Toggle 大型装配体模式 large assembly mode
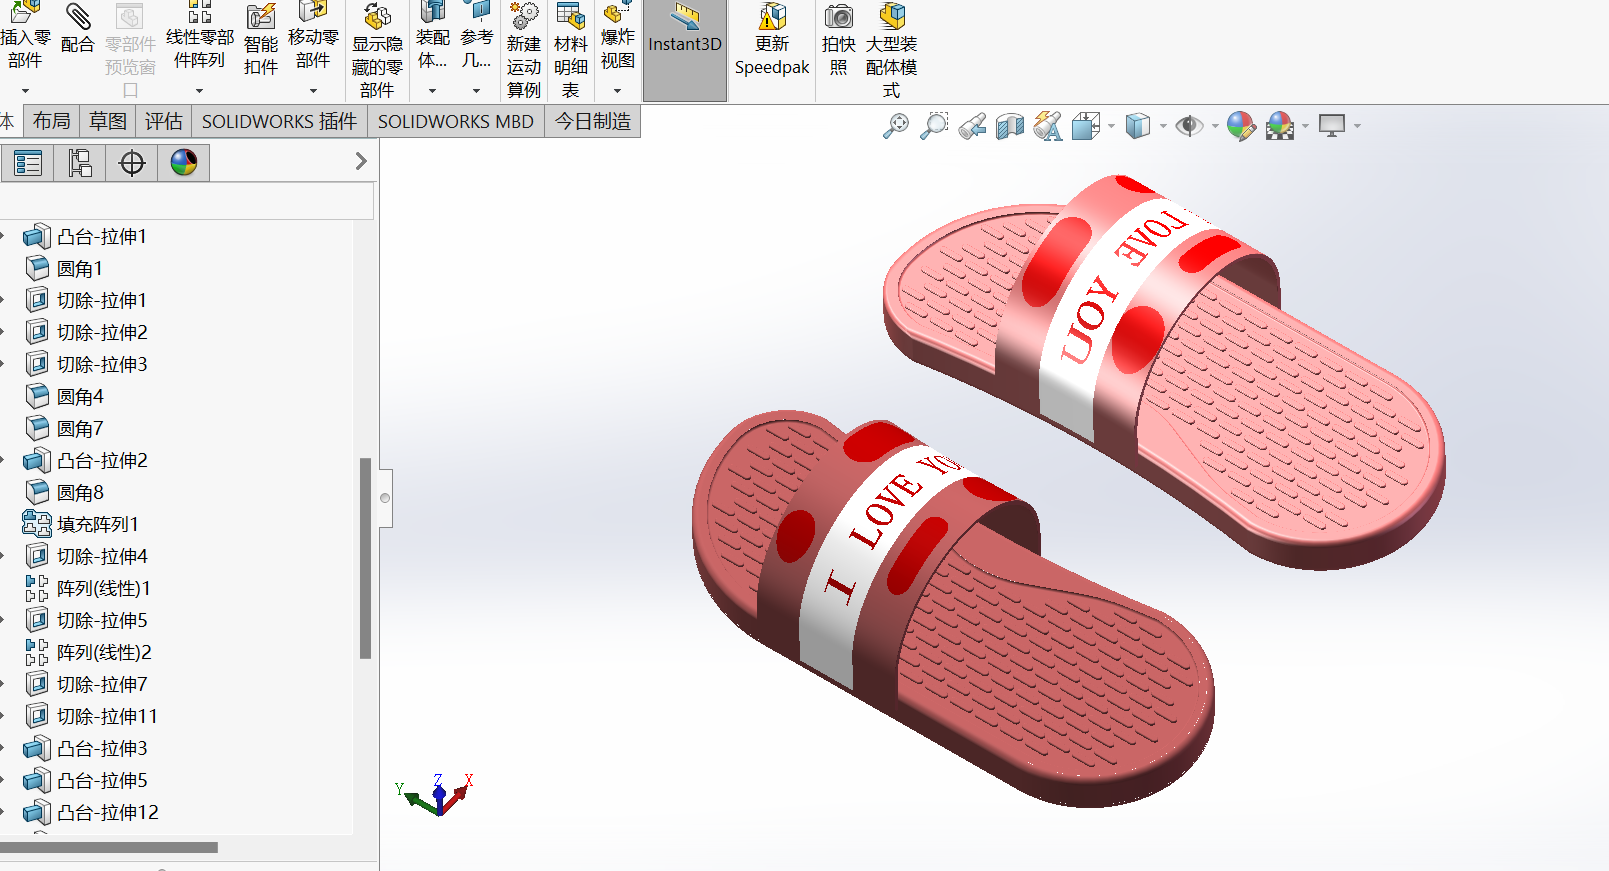Viewport: 1609px width, 871px height. point(891,50)
